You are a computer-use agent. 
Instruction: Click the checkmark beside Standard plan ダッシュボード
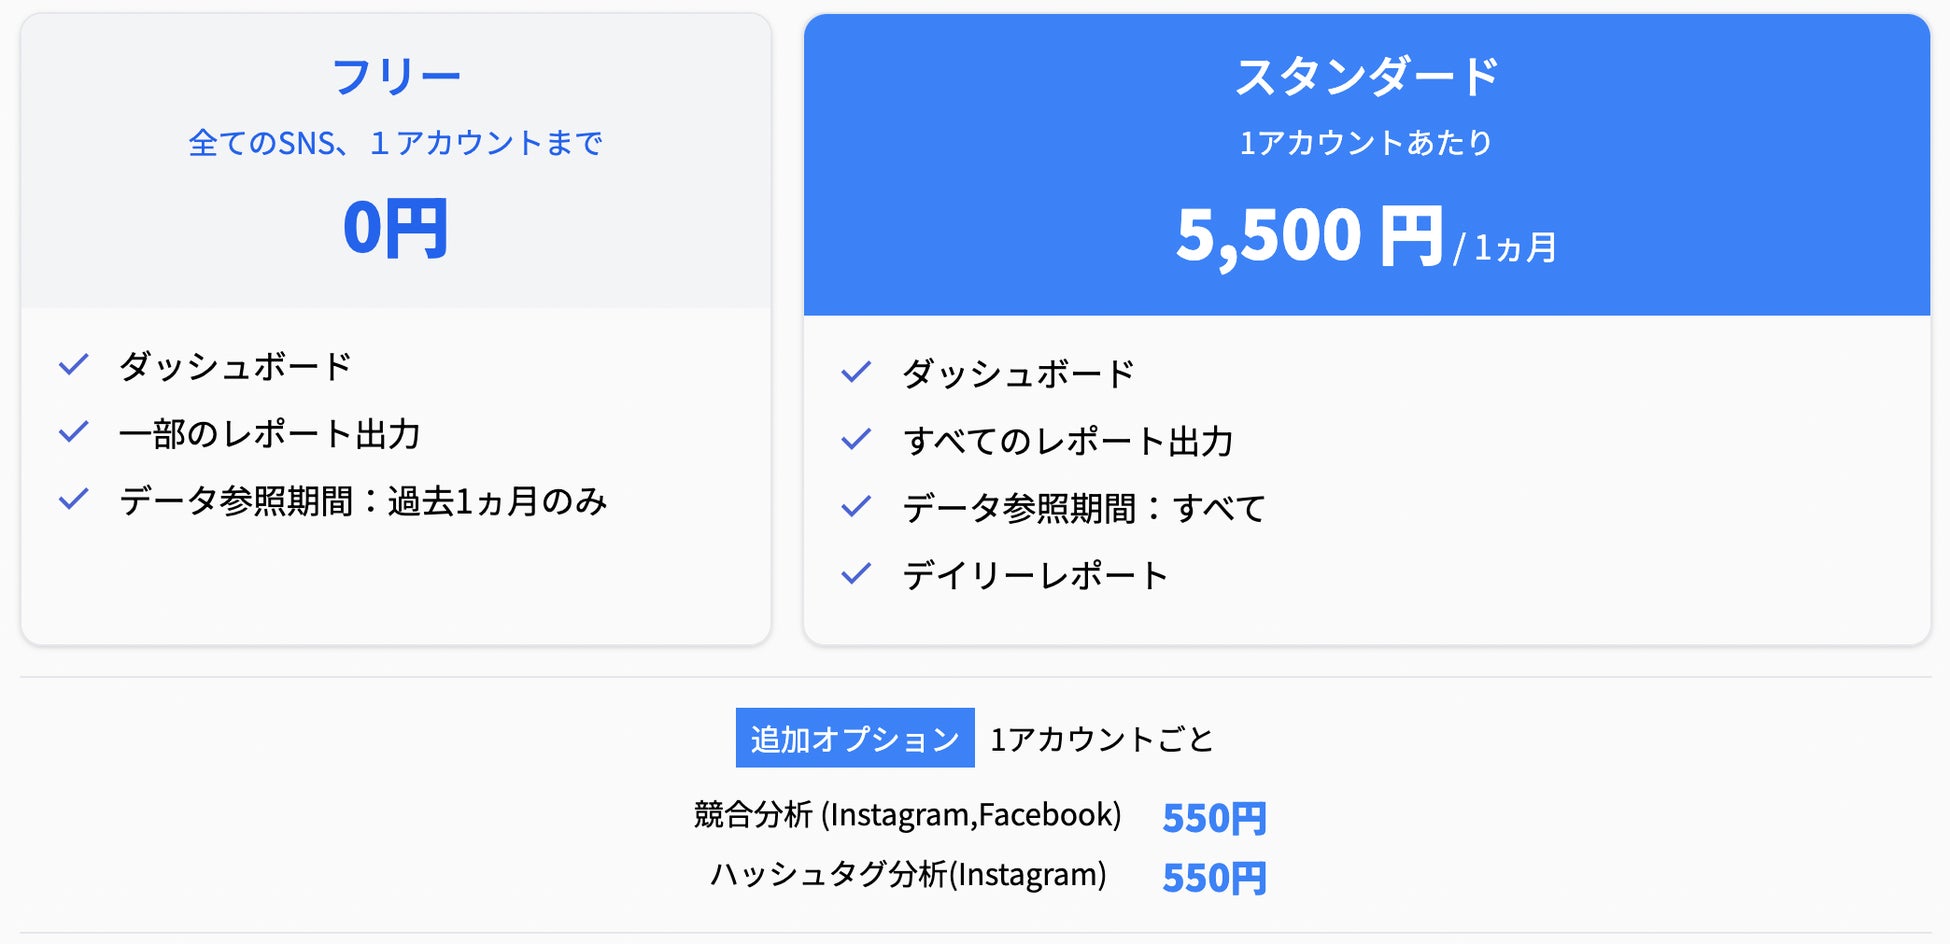pos(856,373)
